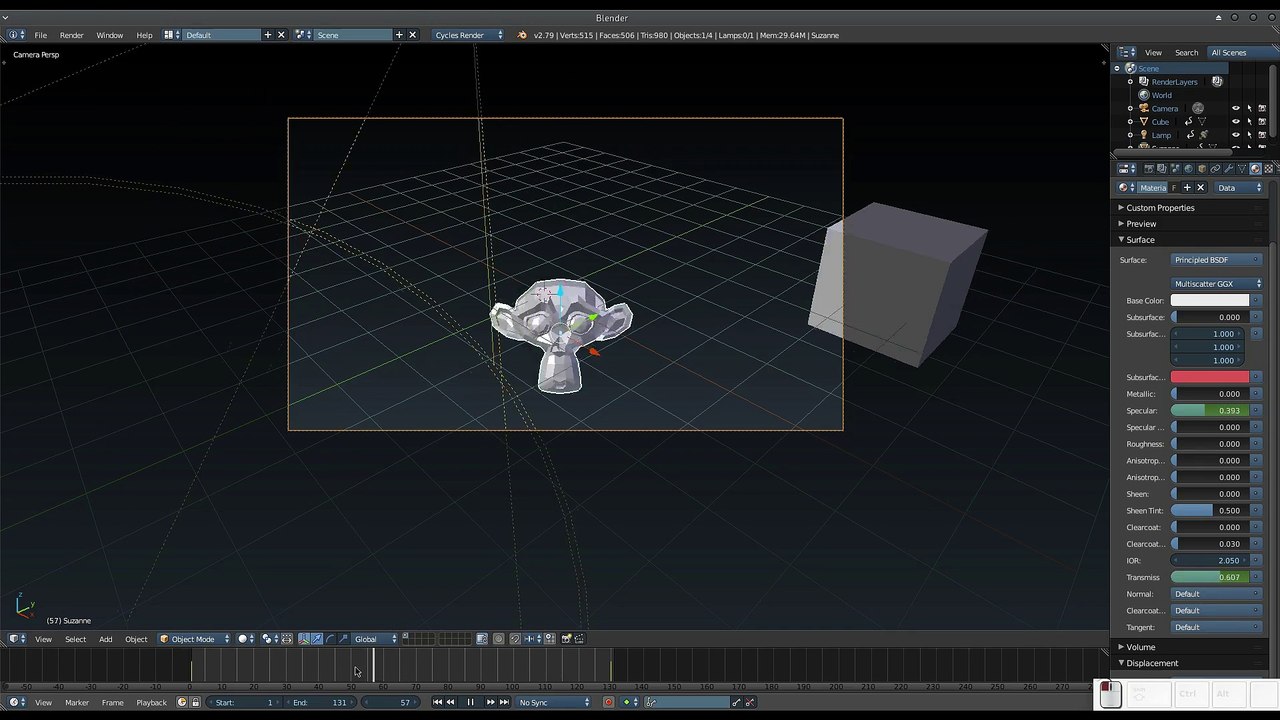The width and height of the screenshot is (1280, 720).
Task: Click the scale manipulator icon
Action: point(343,639)
